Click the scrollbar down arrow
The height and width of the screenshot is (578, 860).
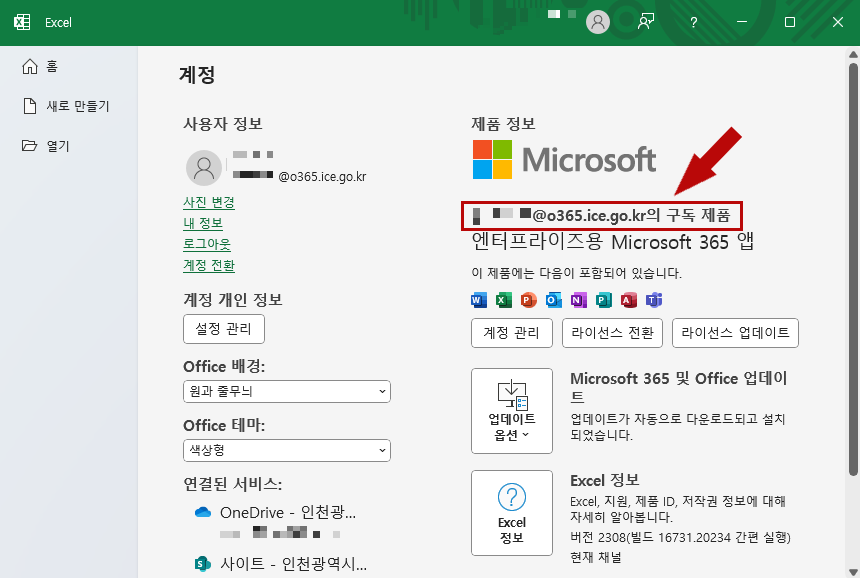(x=853, y=572)
